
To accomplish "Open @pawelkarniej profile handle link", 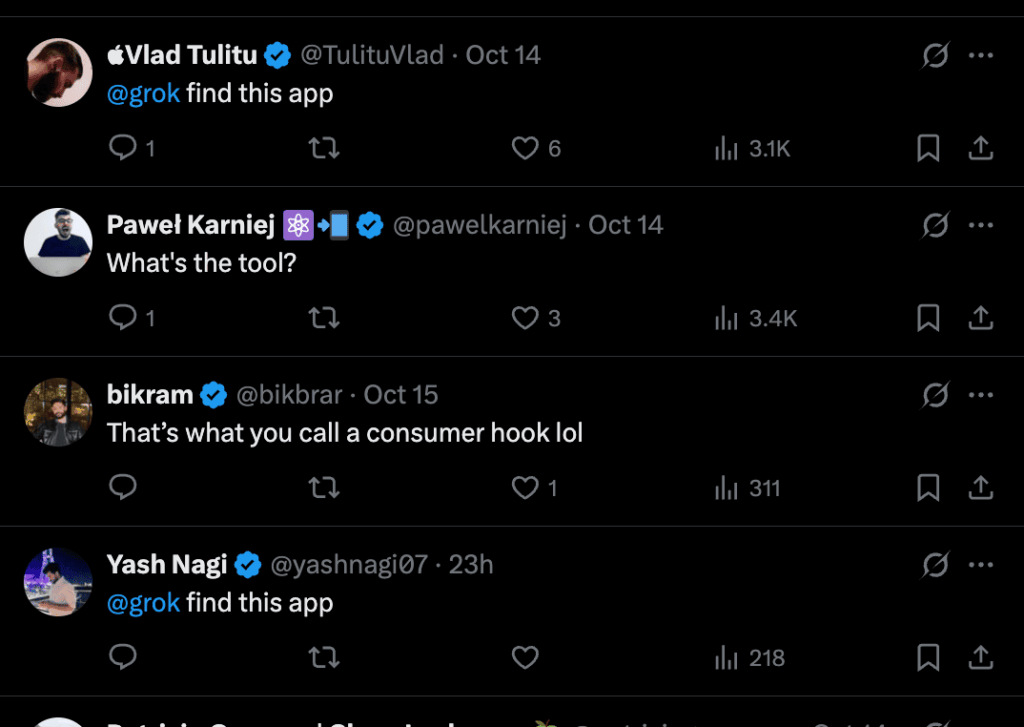I will (480, 226).
